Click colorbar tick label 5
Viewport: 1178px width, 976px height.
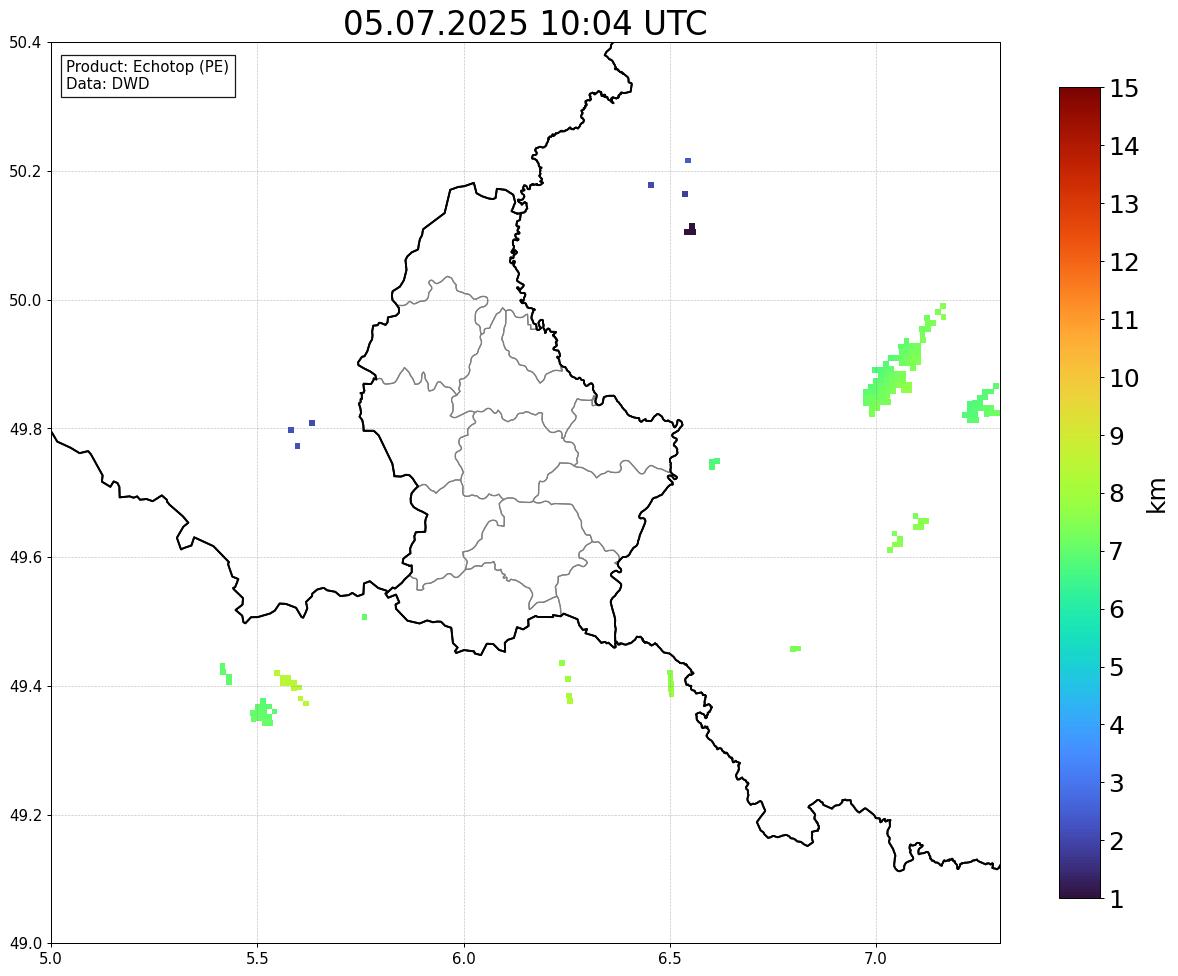(x=1117, y=667)
